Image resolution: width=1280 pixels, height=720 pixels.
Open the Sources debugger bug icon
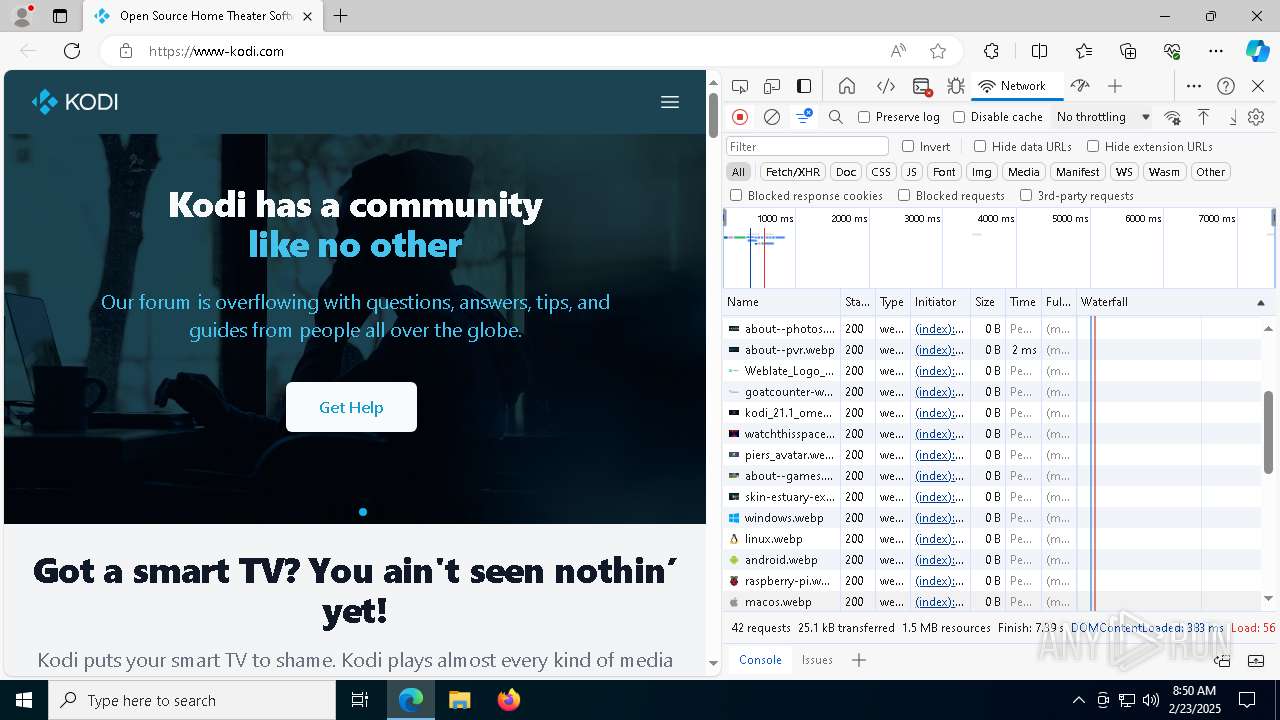click(x=956, y=86)
